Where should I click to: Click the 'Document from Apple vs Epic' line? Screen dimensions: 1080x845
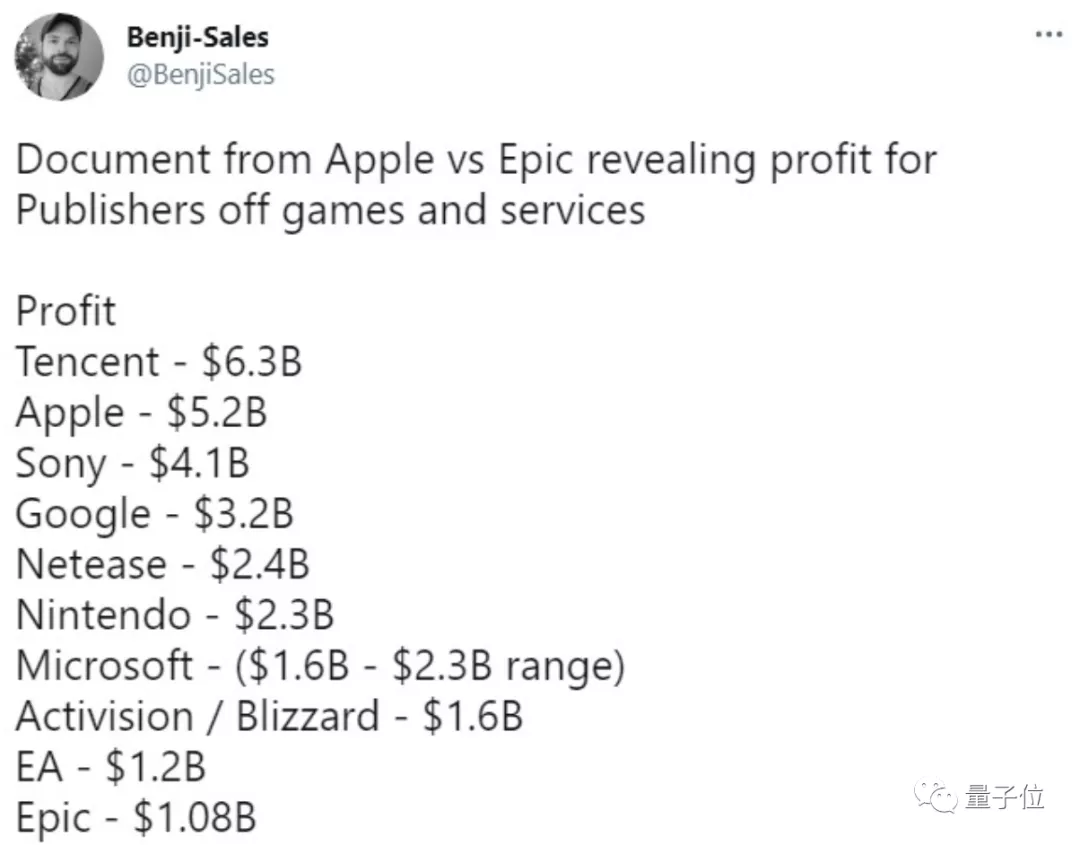[476, 160]
